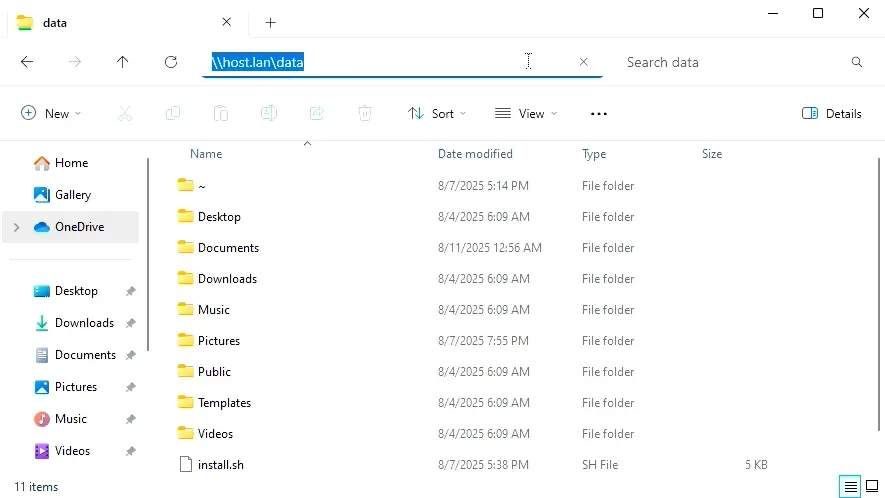Toggle the Details pane
This screenshot has width=885, height=498.
coord(831,114)
